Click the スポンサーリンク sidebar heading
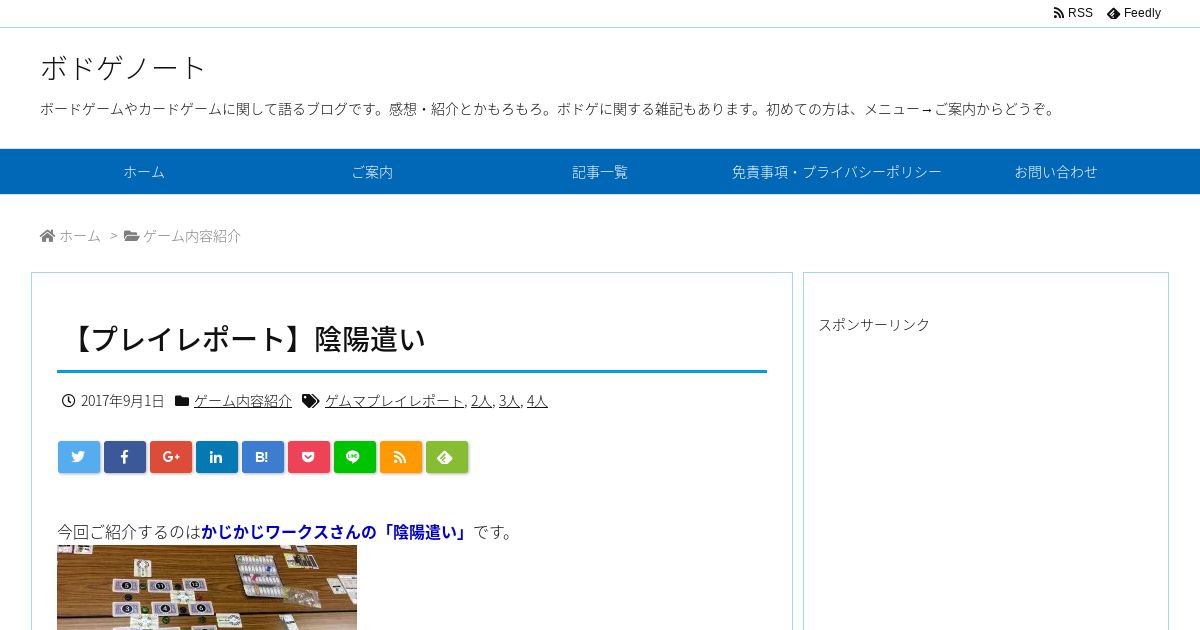This screenshot has height=630, width=1200. click(x=874, y=324)
